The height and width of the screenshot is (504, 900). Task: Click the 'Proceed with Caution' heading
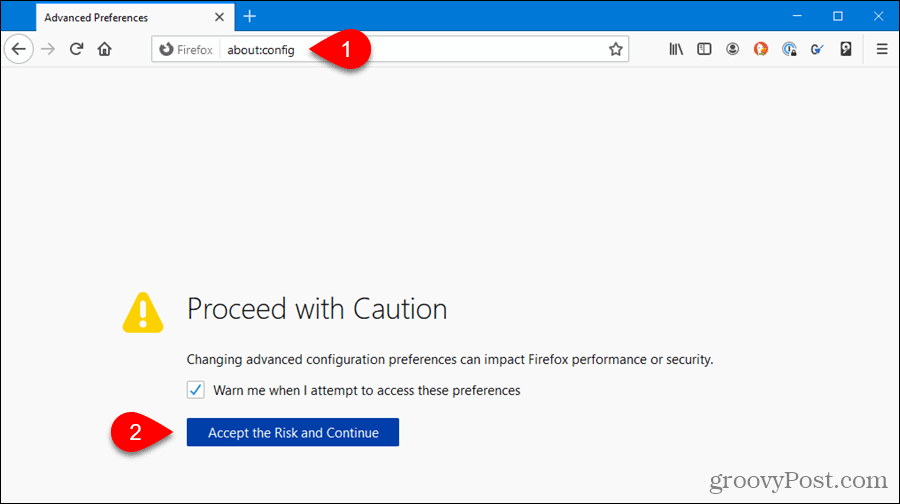click(x=317, y=309)
